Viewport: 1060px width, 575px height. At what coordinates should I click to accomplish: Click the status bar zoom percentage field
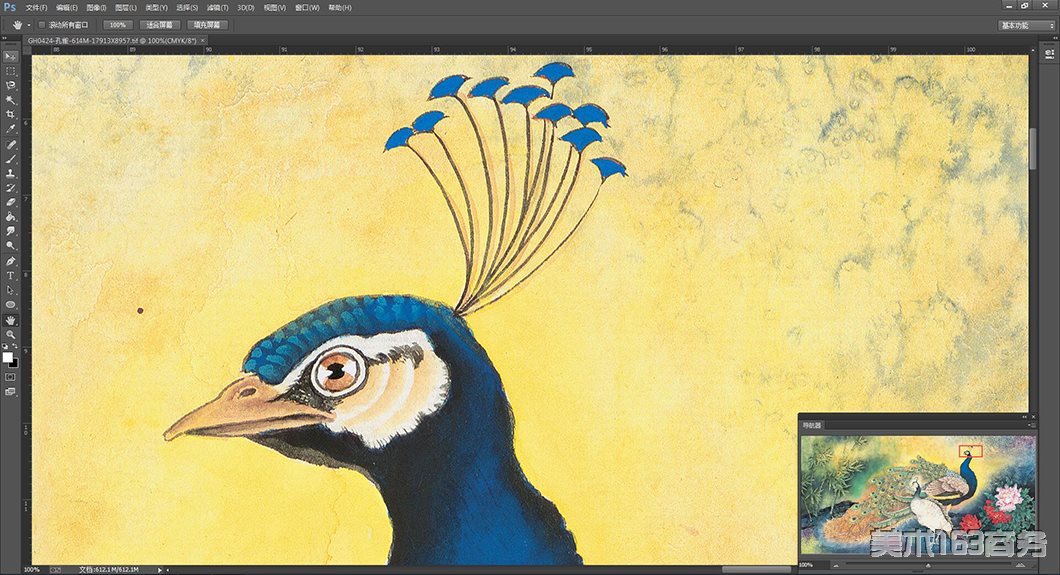[x=32, y=570]
